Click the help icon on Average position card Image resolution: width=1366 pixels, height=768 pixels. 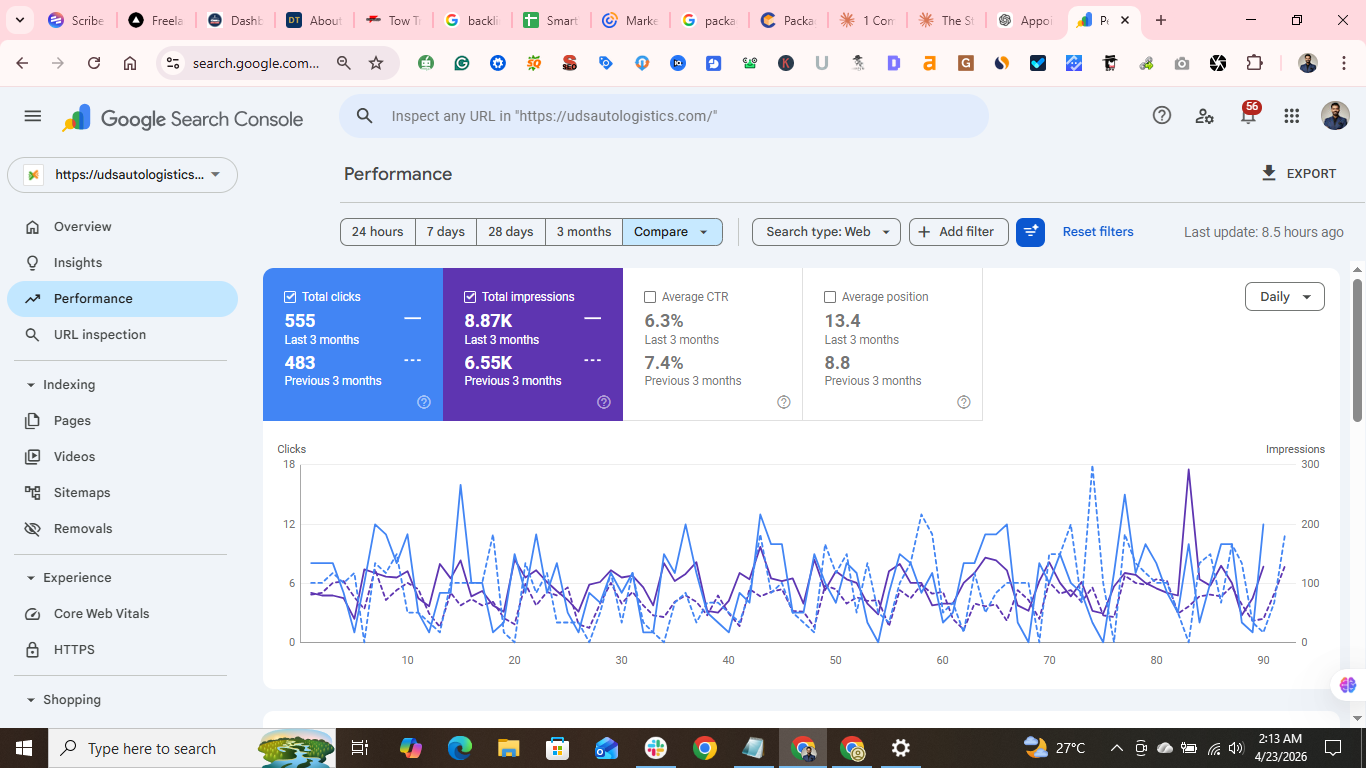pos(964,402)
